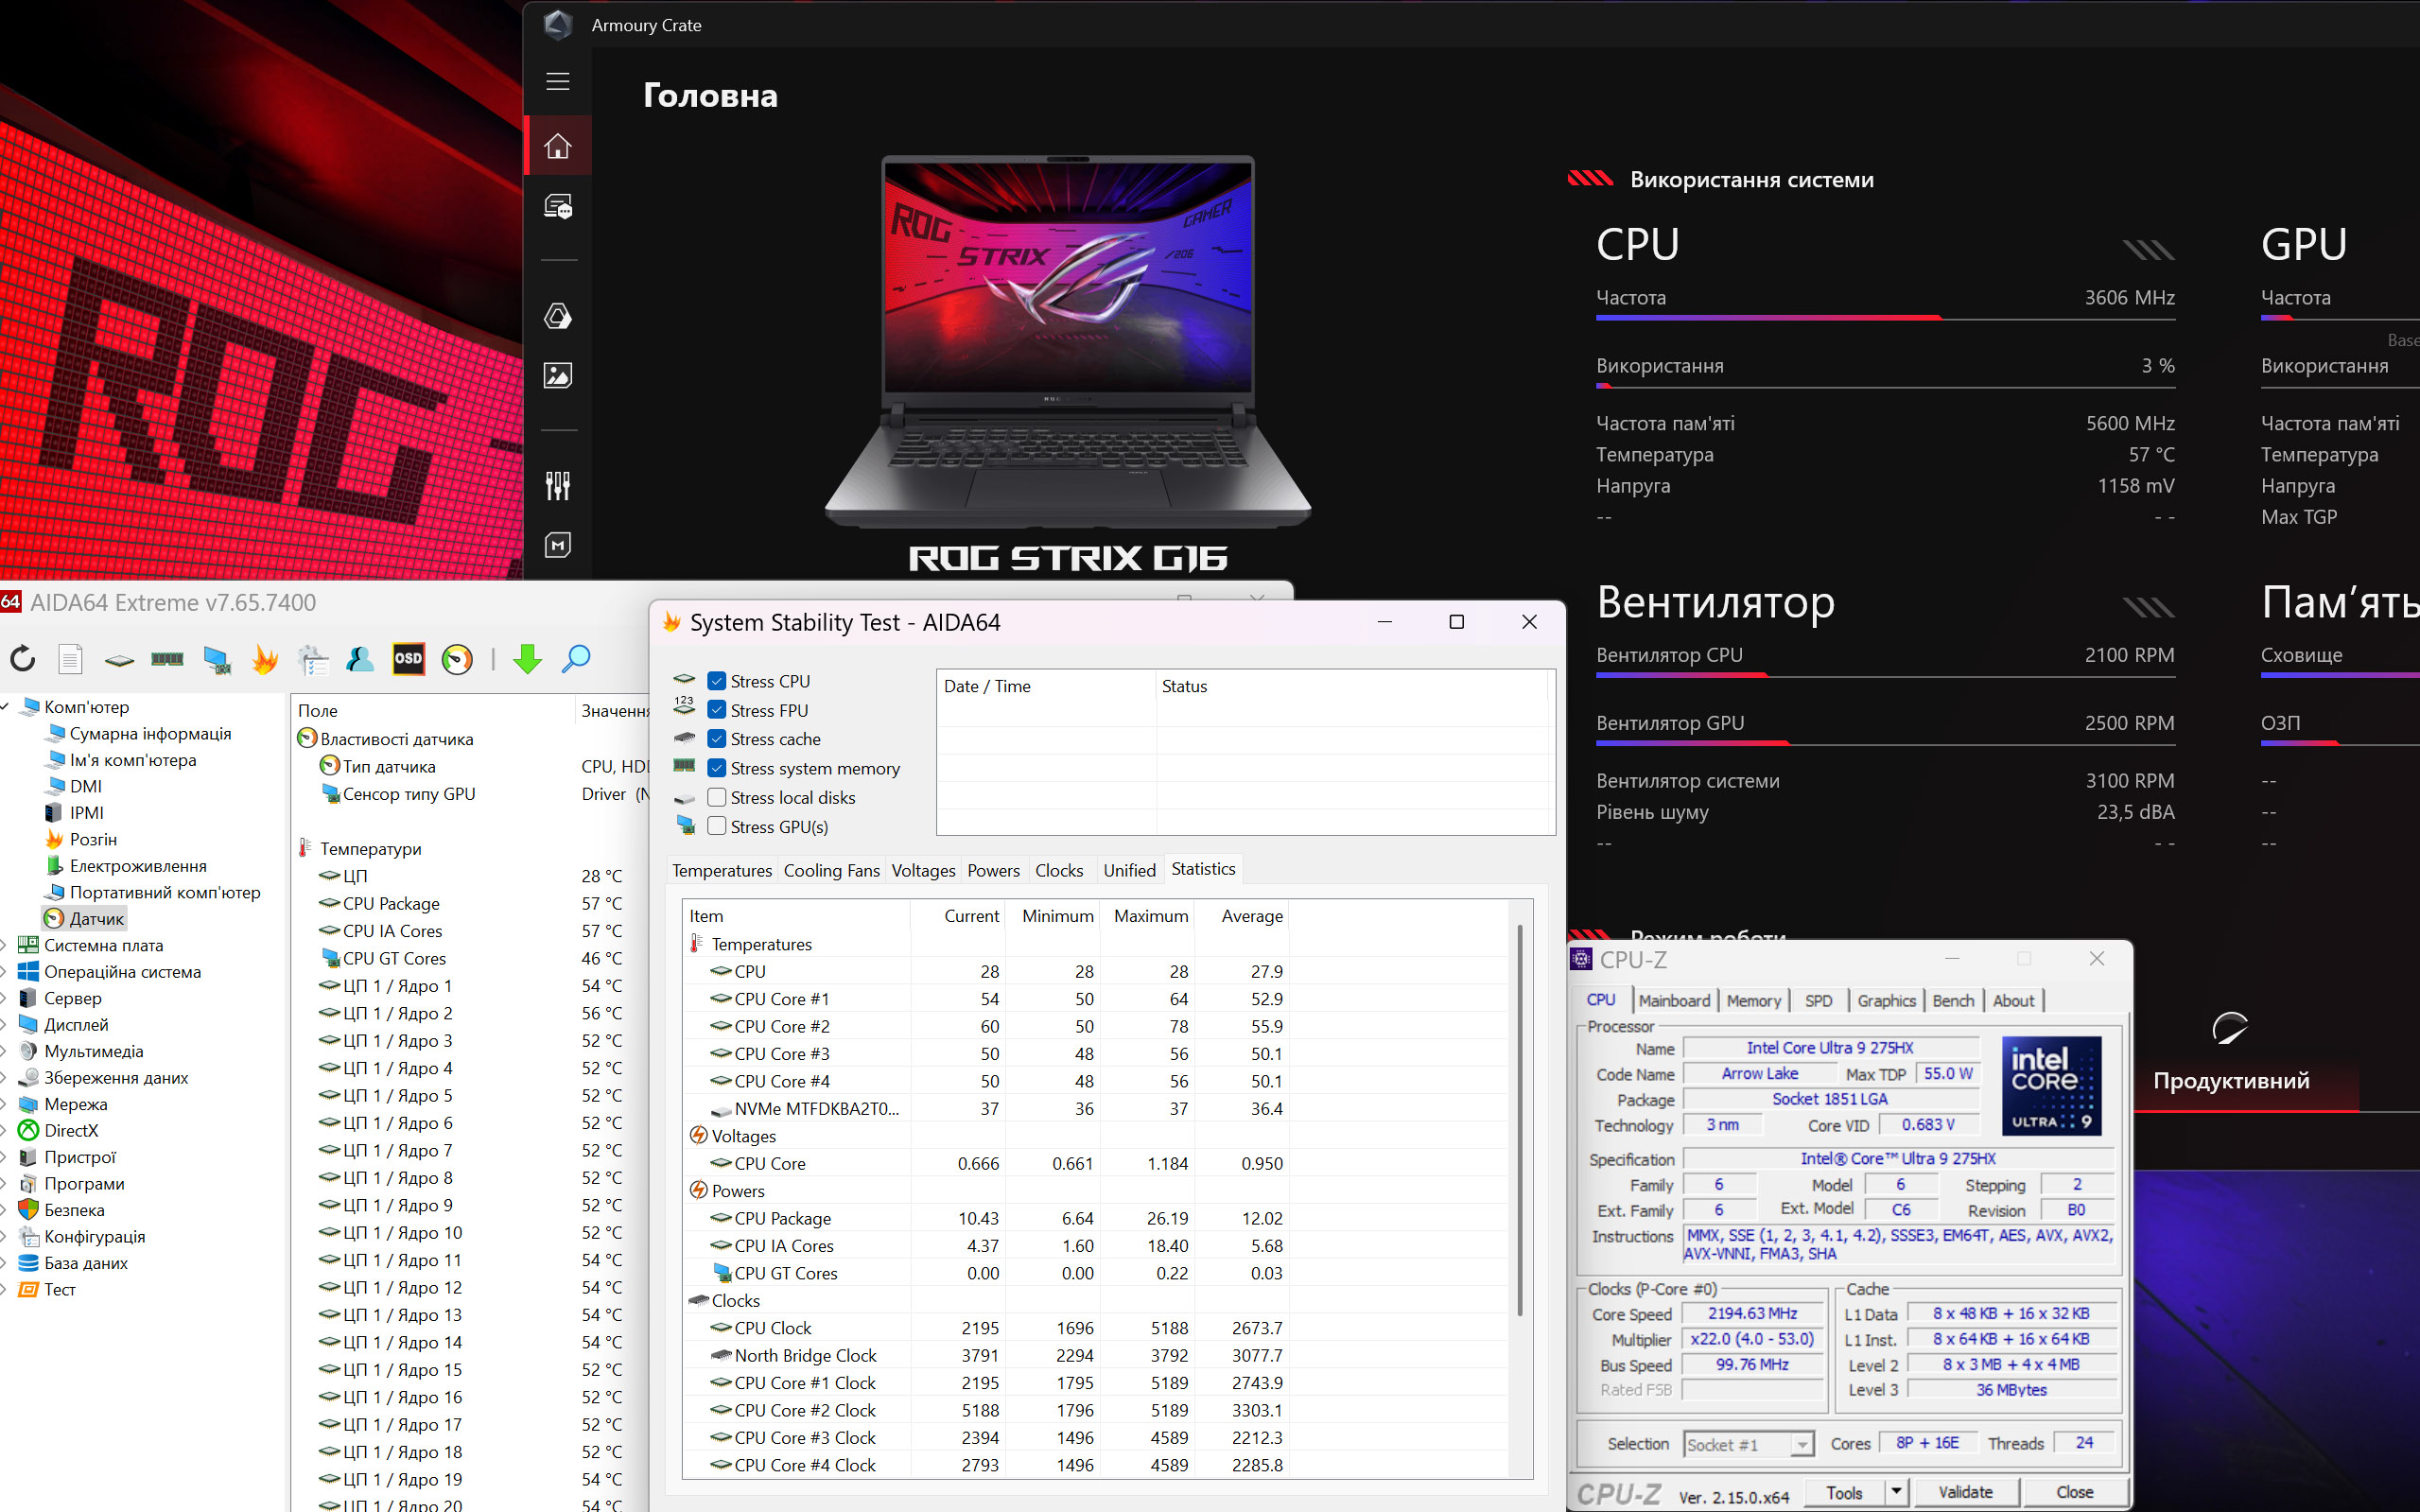The height and width of the screenshot is (1512, 2420).
Task: Select the Home icon in Armoury Crate sidebar
Action: 558,146
